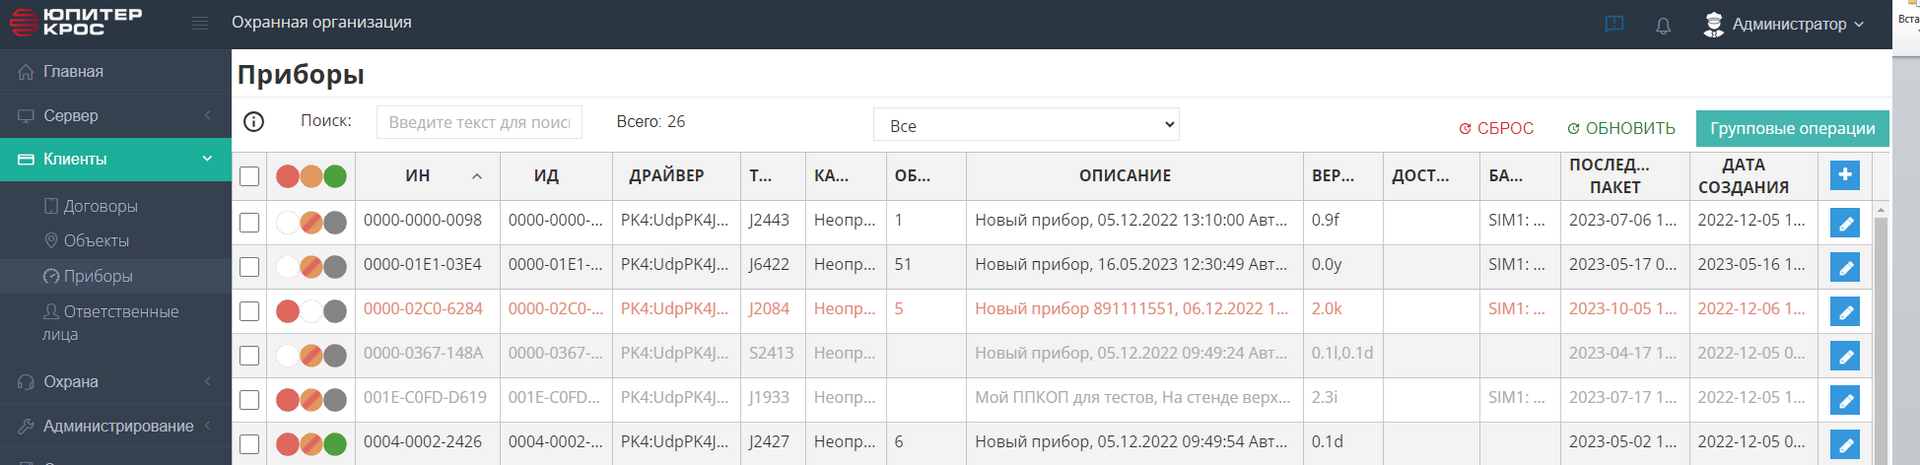Edit device 0000-0000-0098 with pencil icon

pyautogui.click(x=1844, y=223)
